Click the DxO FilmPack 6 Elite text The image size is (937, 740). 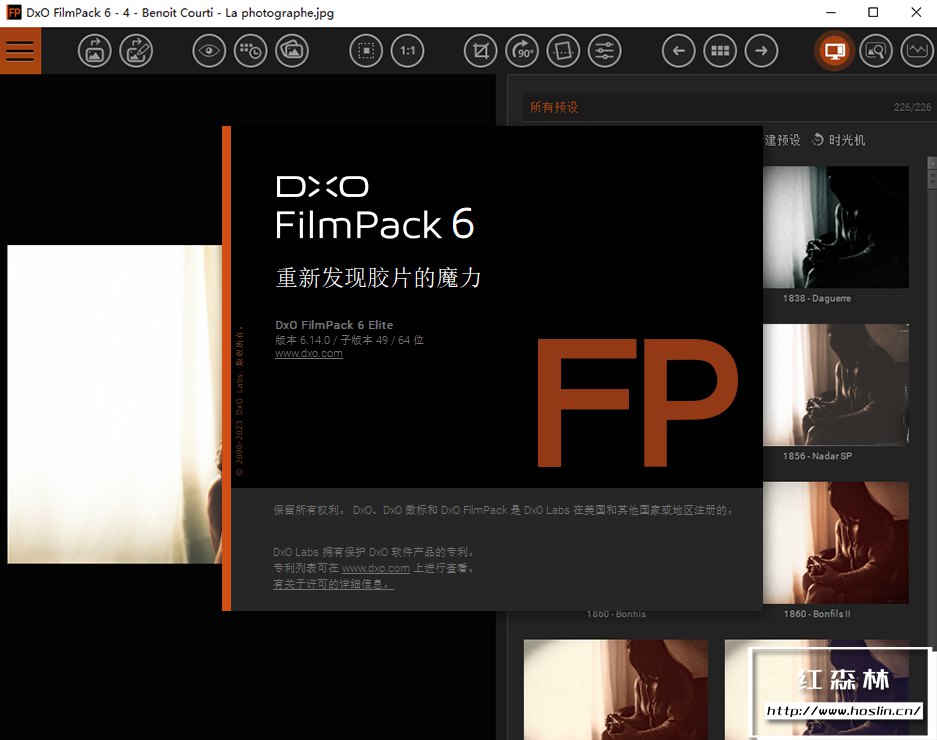334,325
